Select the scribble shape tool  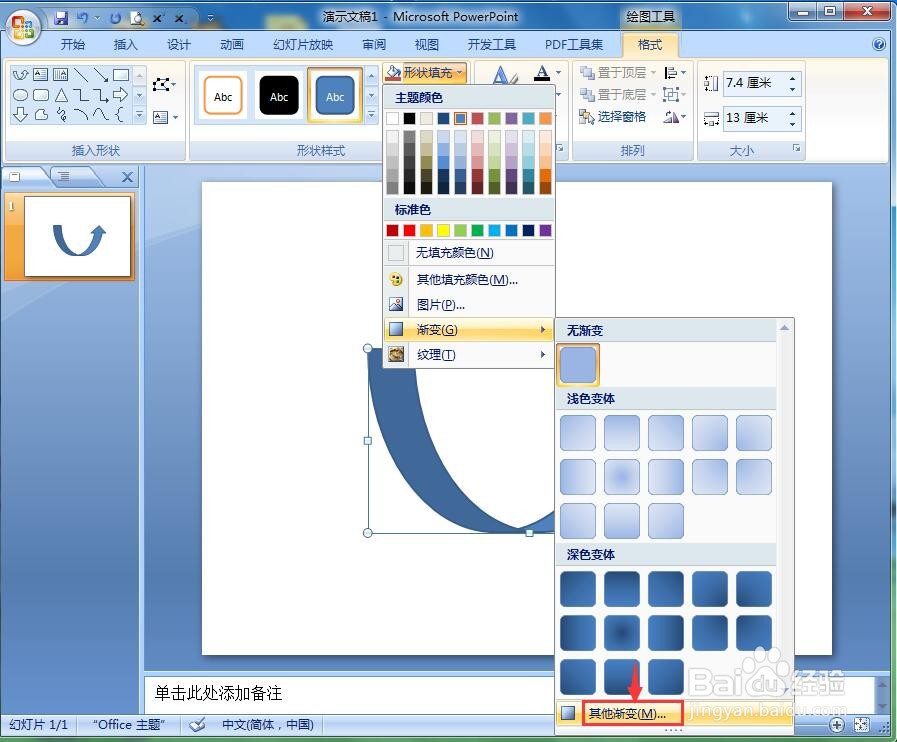pos(61,115)
